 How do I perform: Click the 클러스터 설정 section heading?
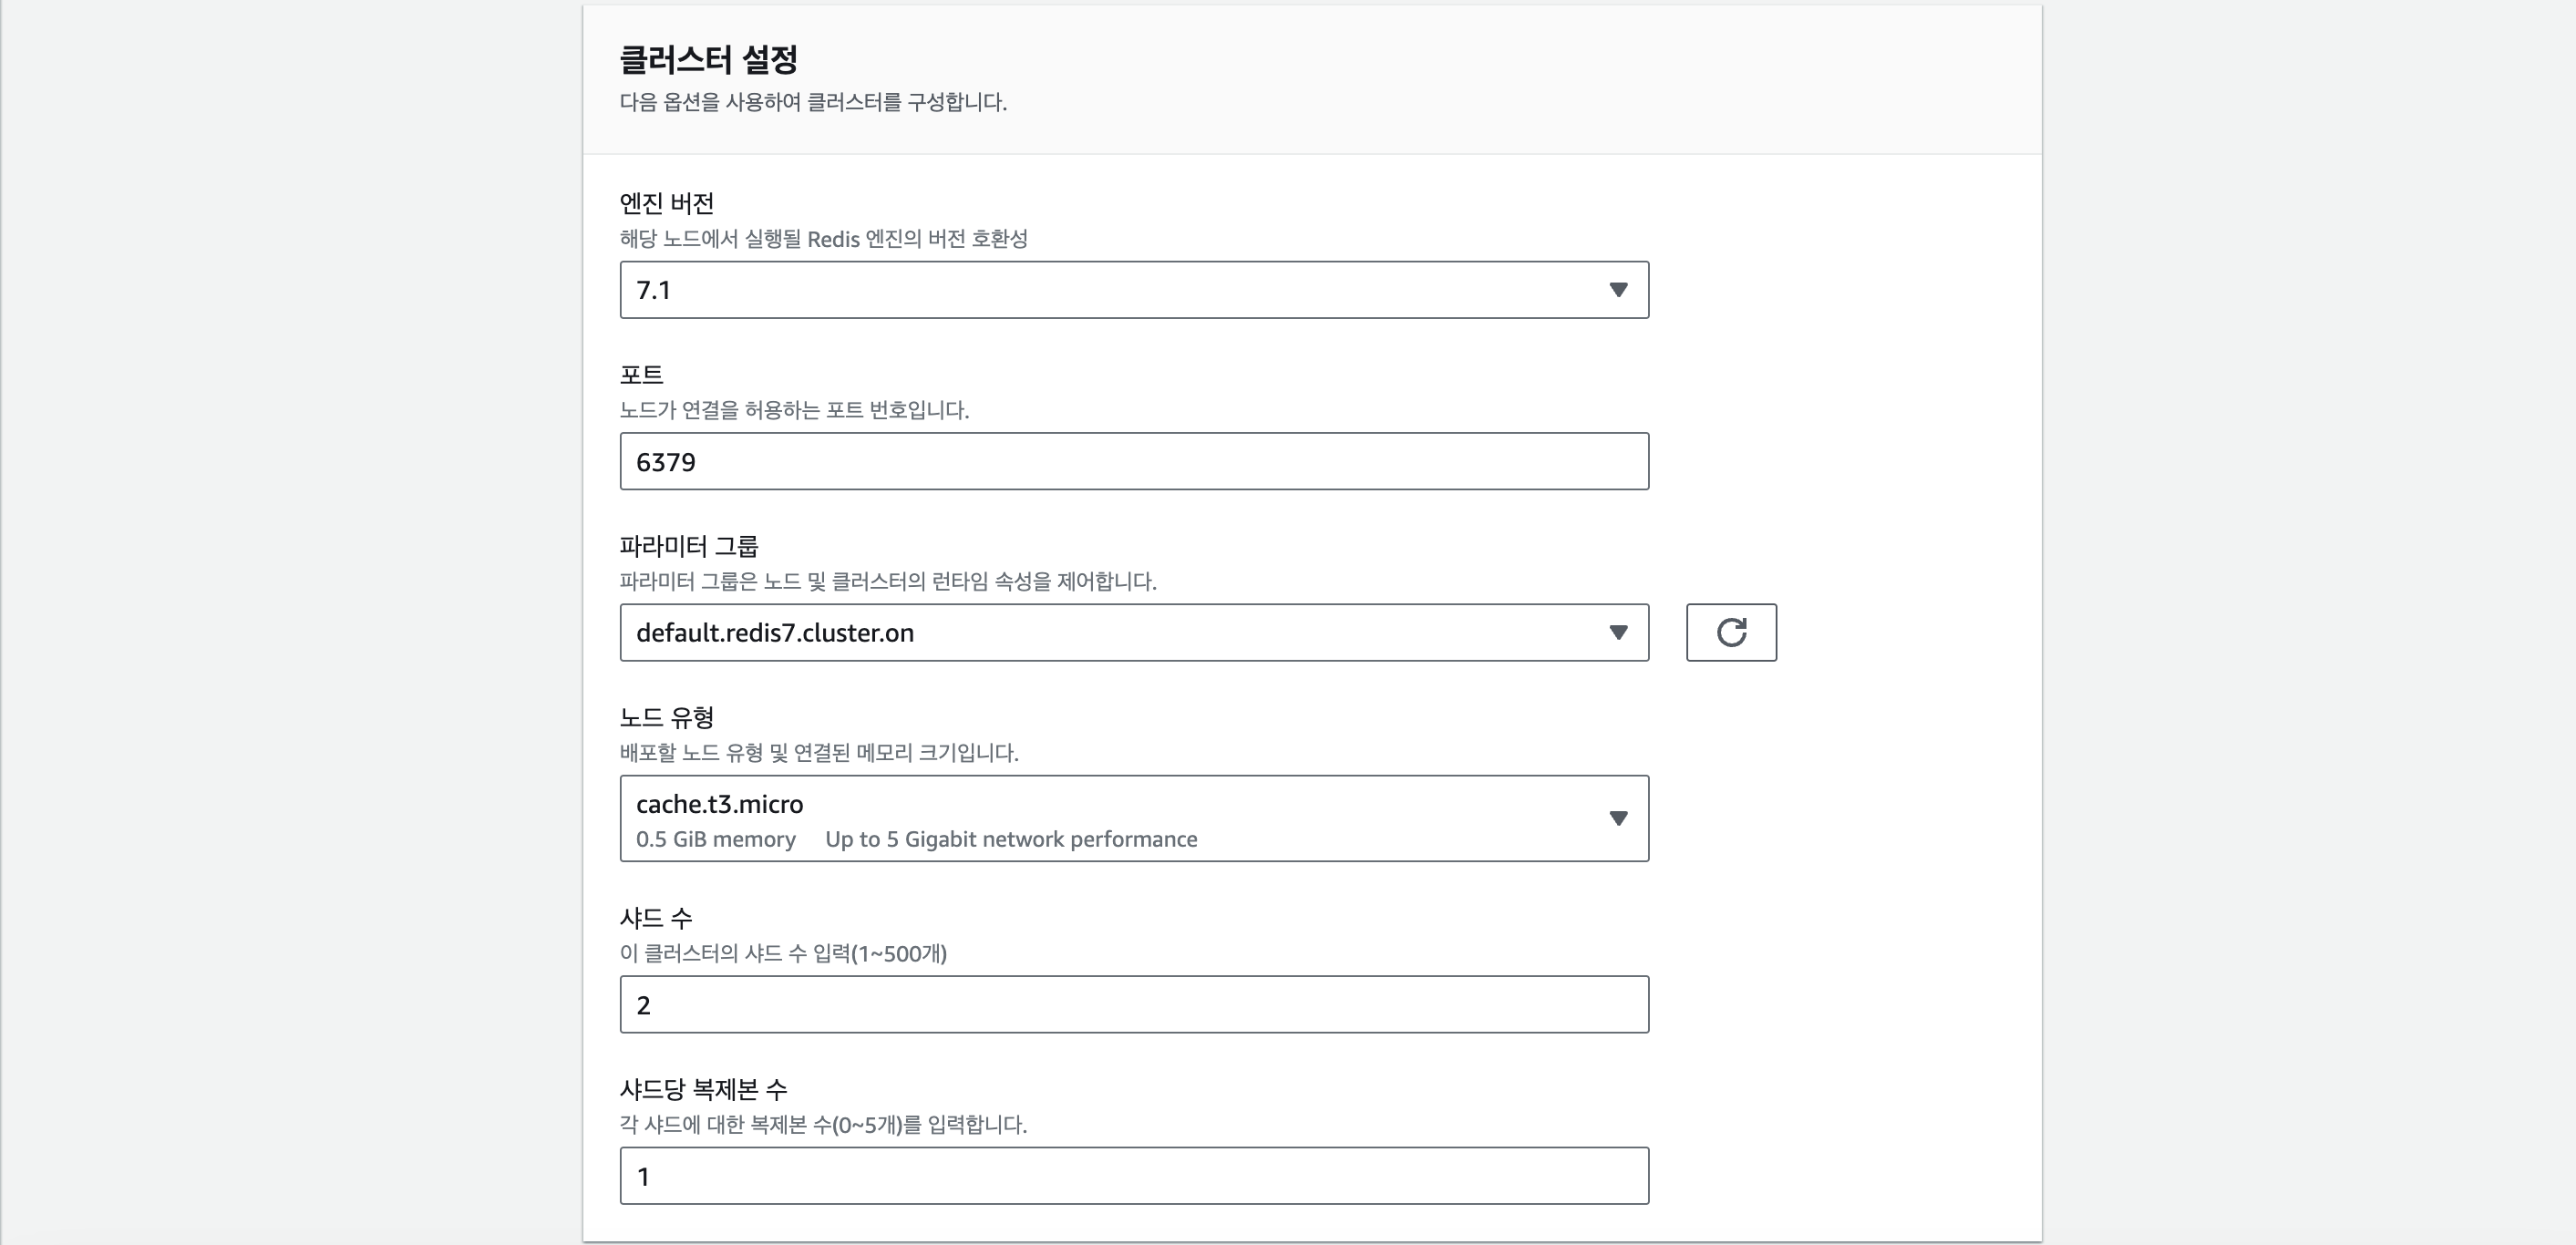708,59
